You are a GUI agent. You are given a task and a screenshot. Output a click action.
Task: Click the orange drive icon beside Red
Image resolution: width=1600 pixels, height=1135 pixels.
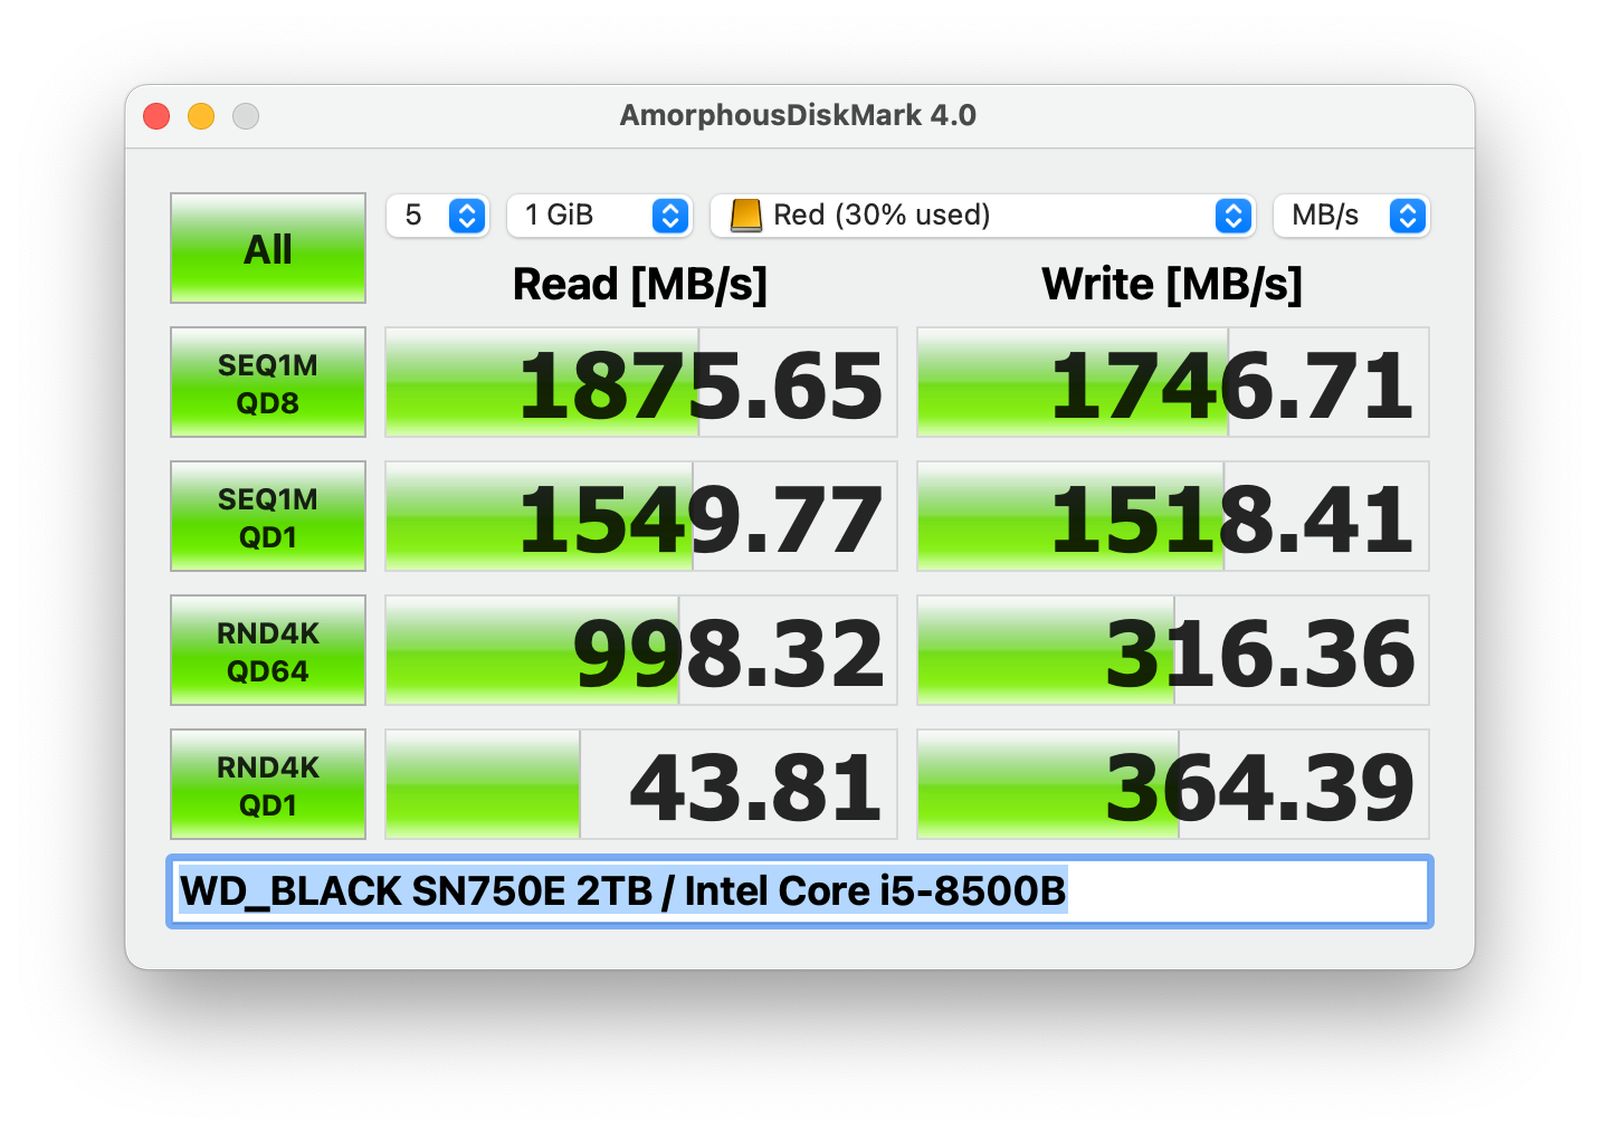[x=746, y=215]
